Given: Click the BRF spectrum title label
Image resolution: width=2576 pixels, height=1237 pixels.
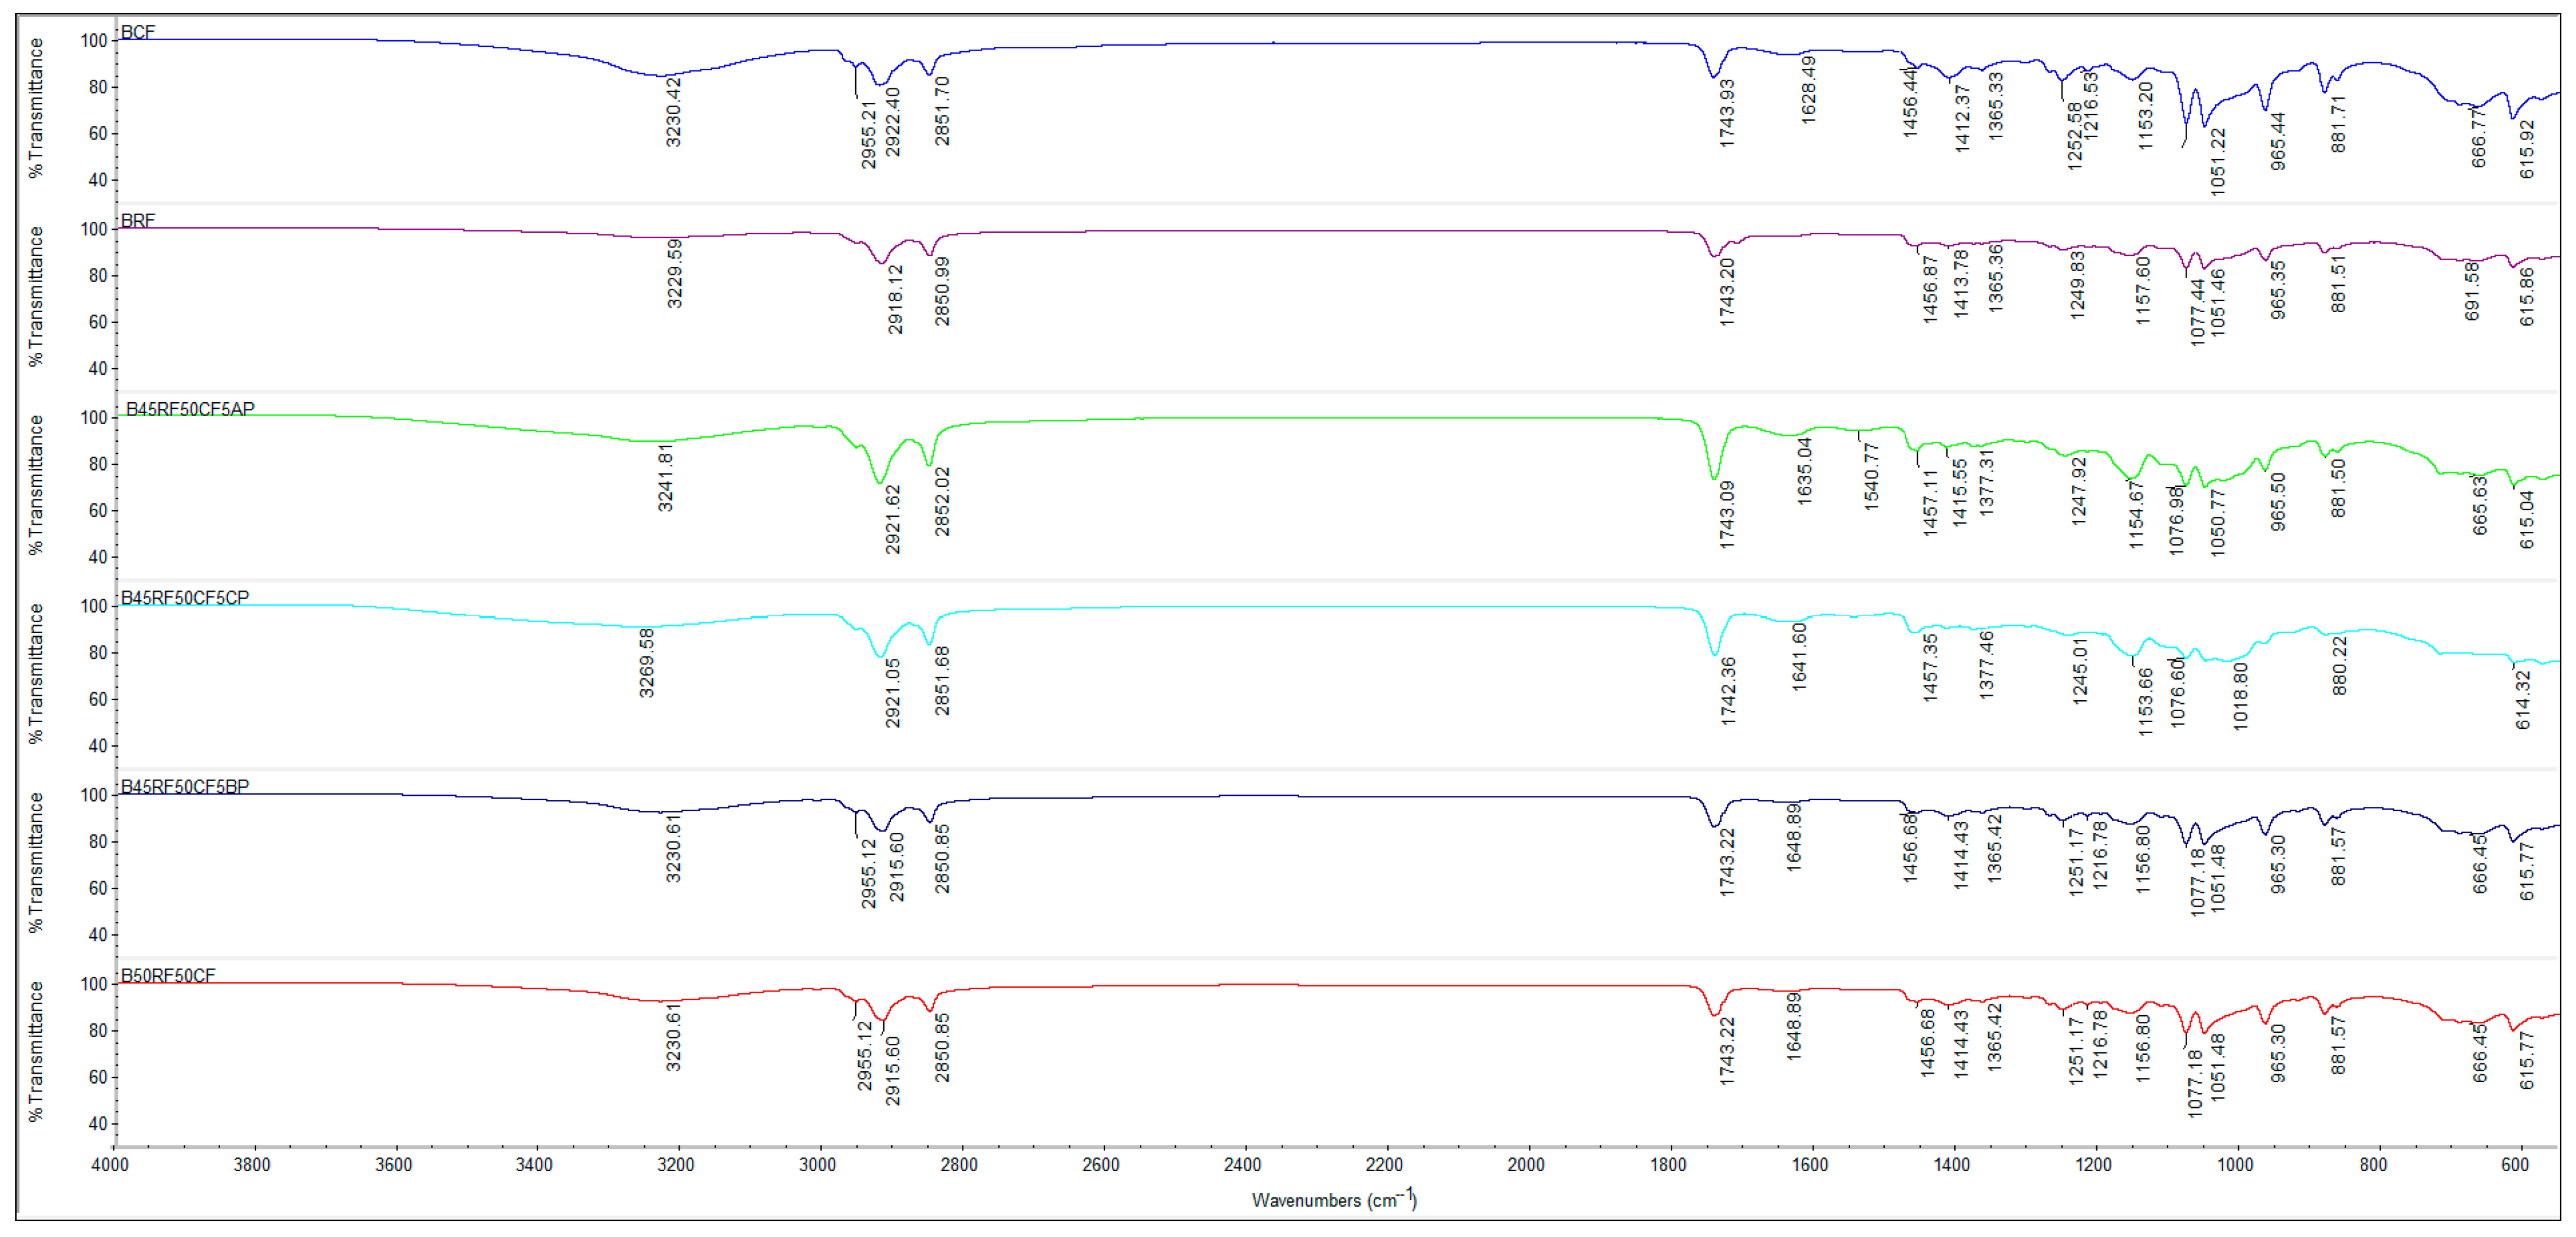Looking at the screenshot, I should tap(138, 221).
